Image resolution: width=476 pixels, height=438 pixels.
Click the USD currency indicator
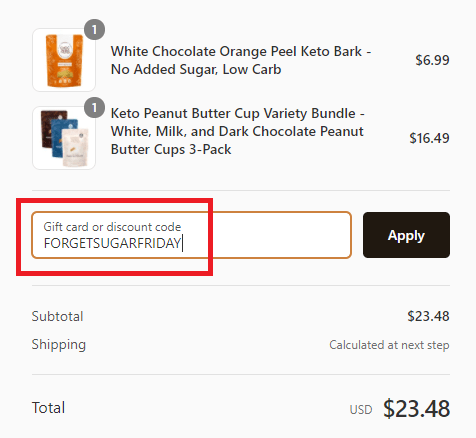pyautogui.click(x=361, y=409)
